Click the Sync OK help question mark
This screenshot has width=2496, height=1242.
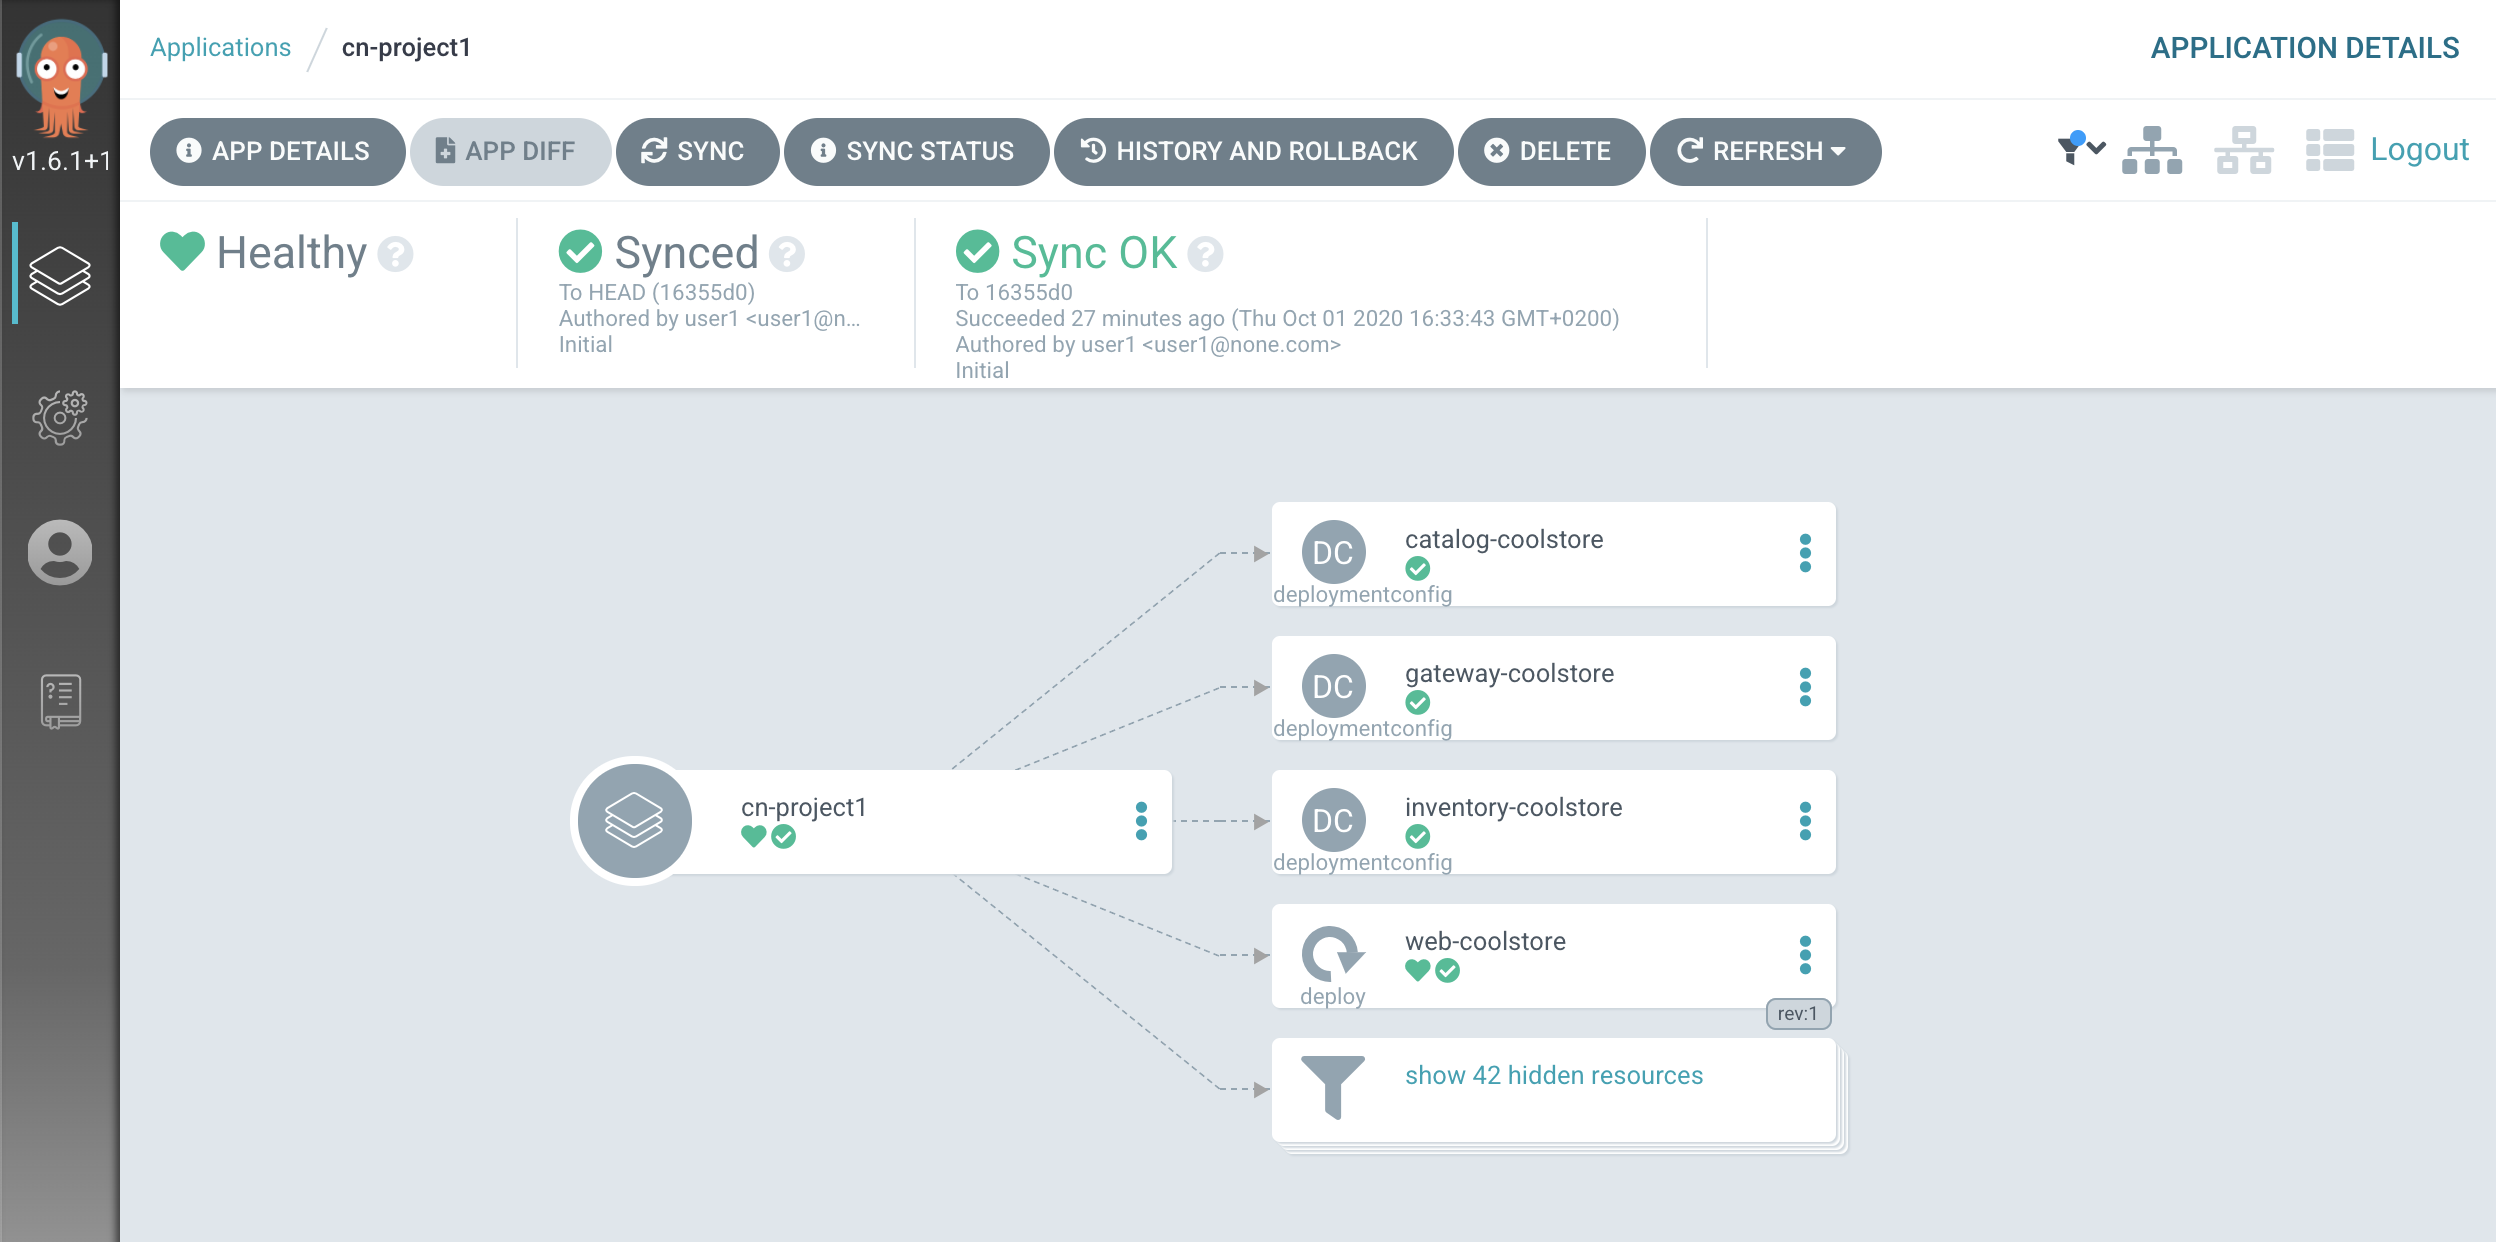tap(1205, 254)
